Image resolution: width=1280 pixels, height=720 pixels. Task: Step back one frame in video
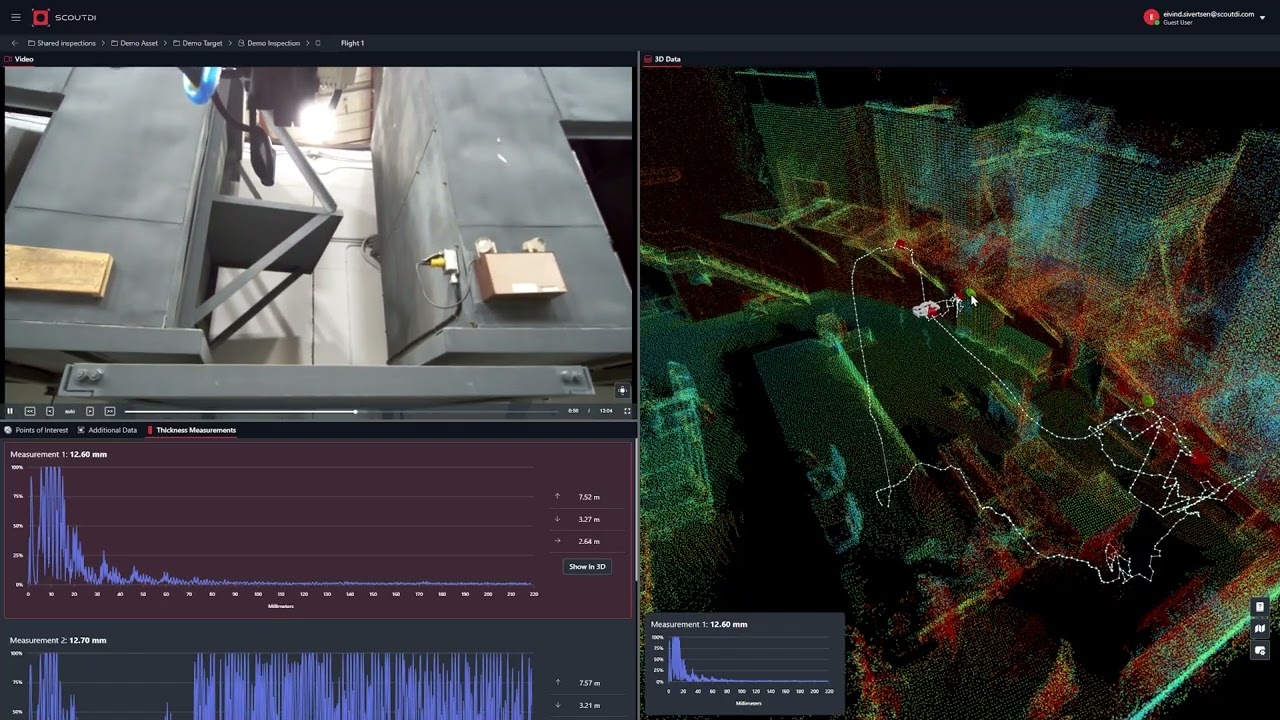[x=50, y=411]
